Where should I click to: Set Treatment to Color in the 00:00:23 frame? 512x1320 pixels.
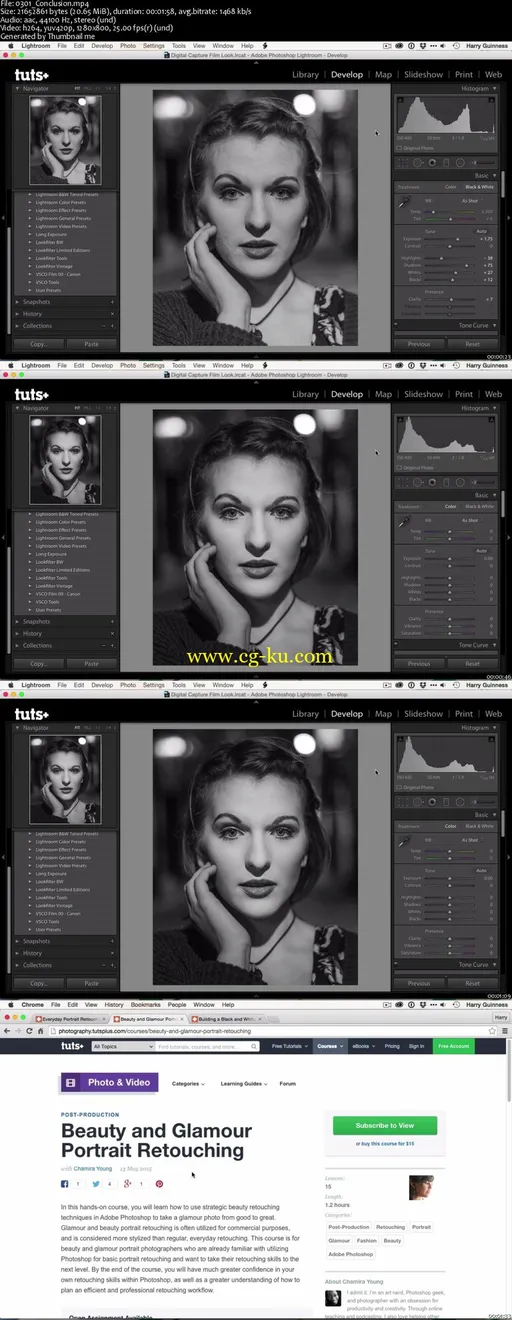pyautogui.click(x=450, y=187)
